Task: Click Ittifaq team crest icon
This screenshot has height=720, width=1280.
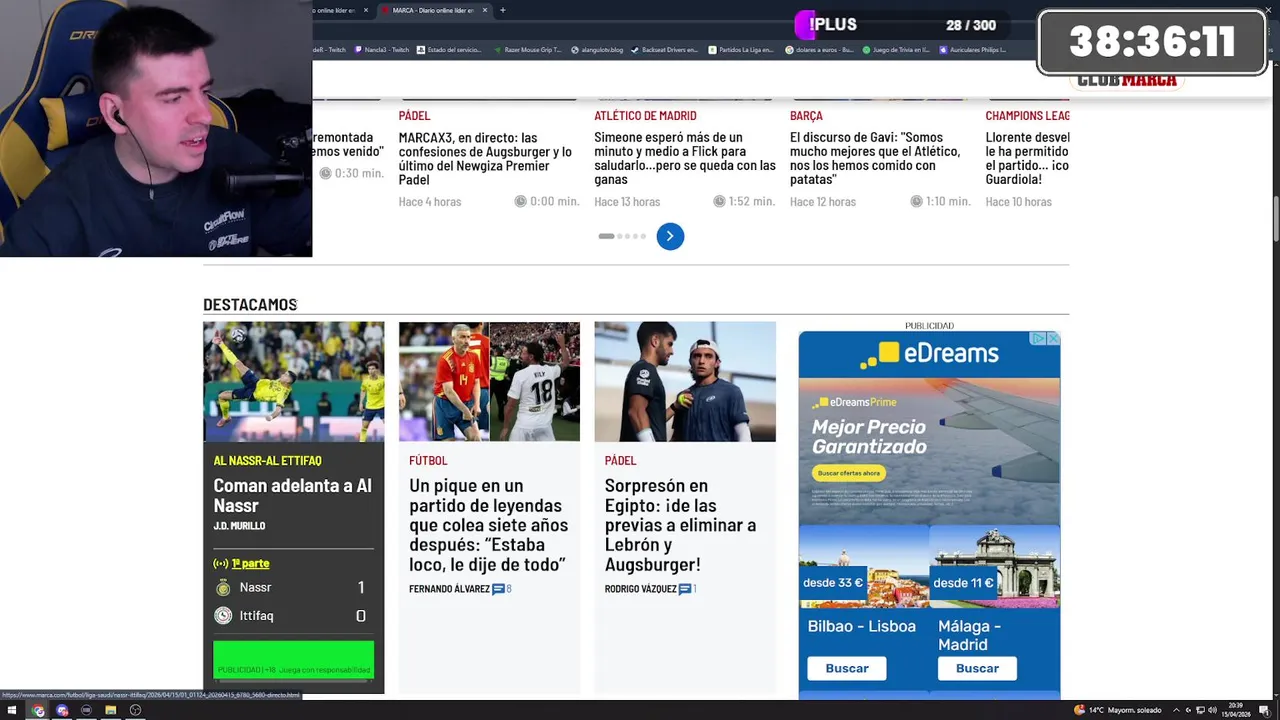Action: point(223,616)
